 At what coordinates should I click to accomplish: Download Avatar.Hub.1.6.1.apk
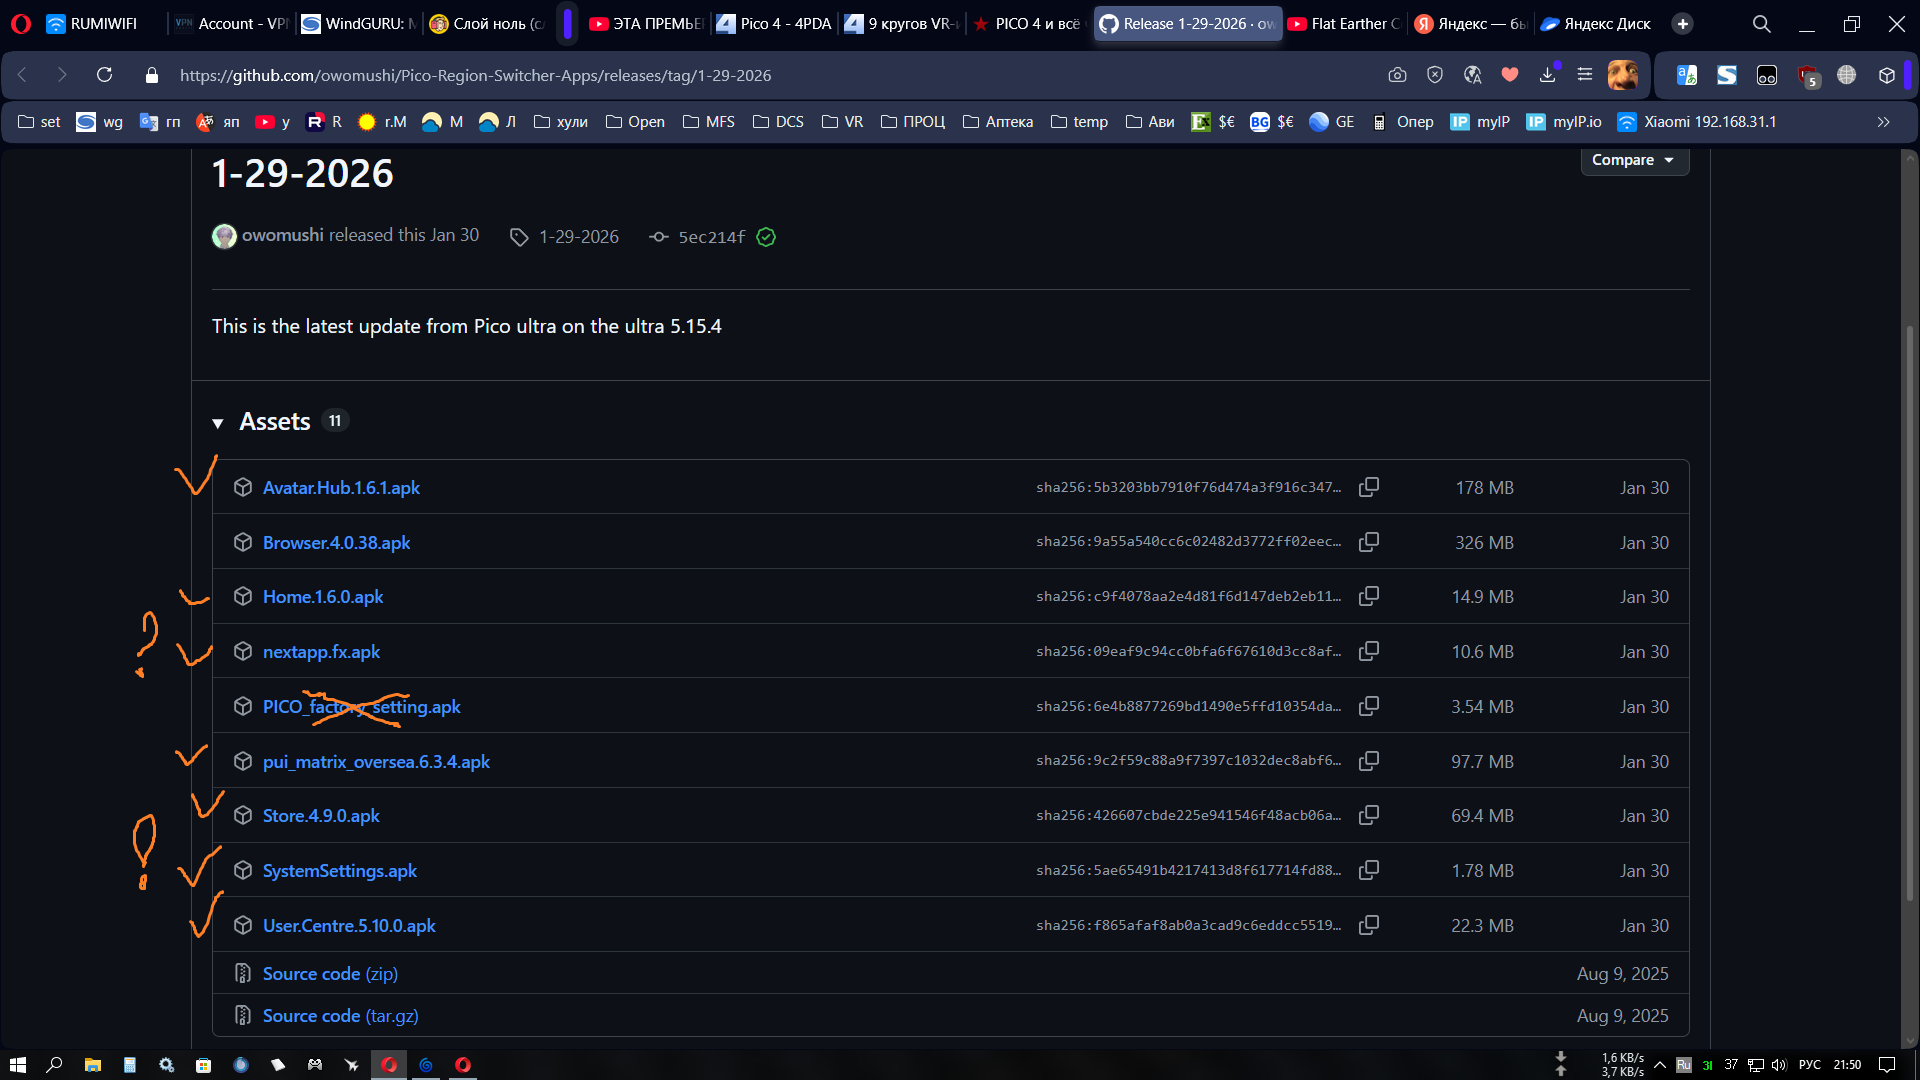[341, 488]
